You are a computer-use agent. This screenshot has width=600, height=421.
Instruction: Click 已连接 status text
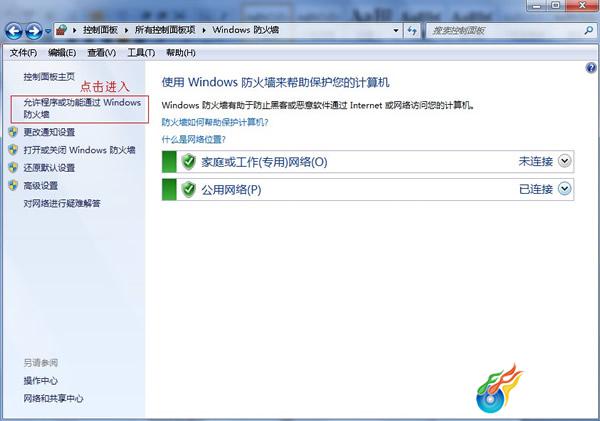point(536,189)
